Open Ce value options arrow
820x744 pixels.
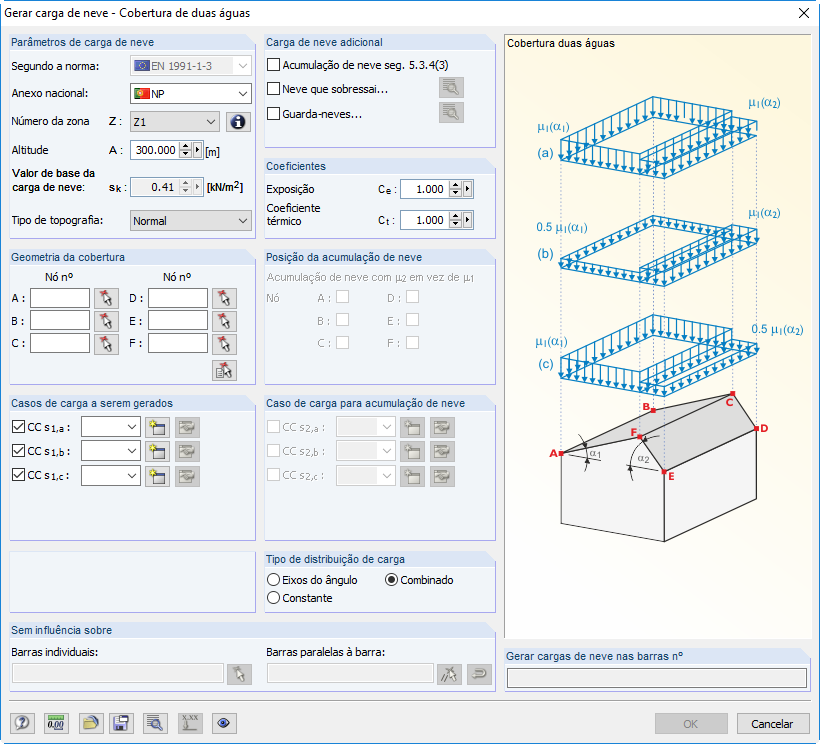pyautogui.click(x=468, y=189)
